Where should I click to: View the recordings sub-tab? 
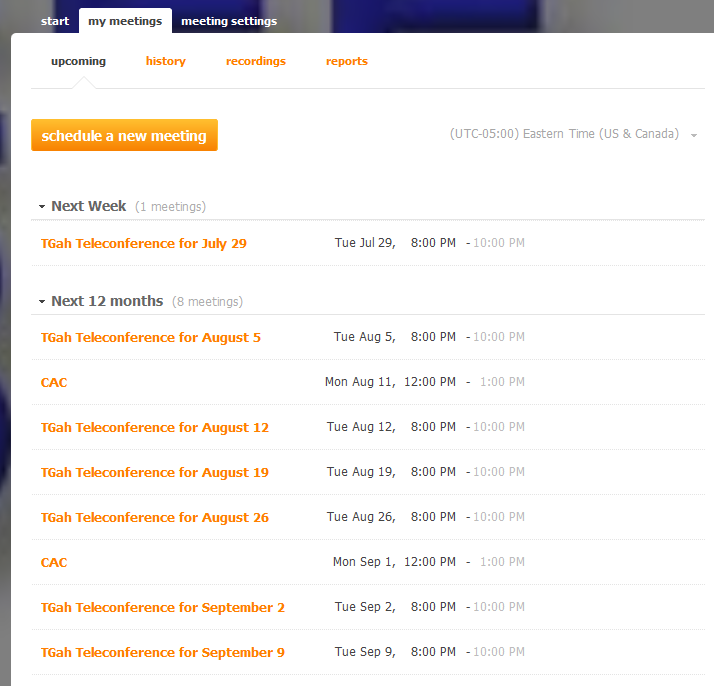point(256,61)
